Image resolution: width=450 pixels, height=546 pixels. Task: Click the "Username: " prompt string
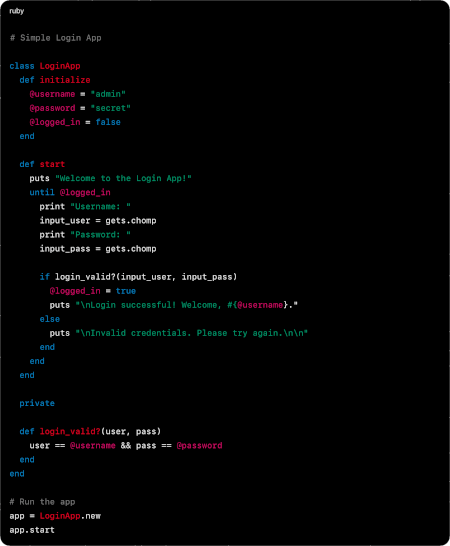[101, 207]
